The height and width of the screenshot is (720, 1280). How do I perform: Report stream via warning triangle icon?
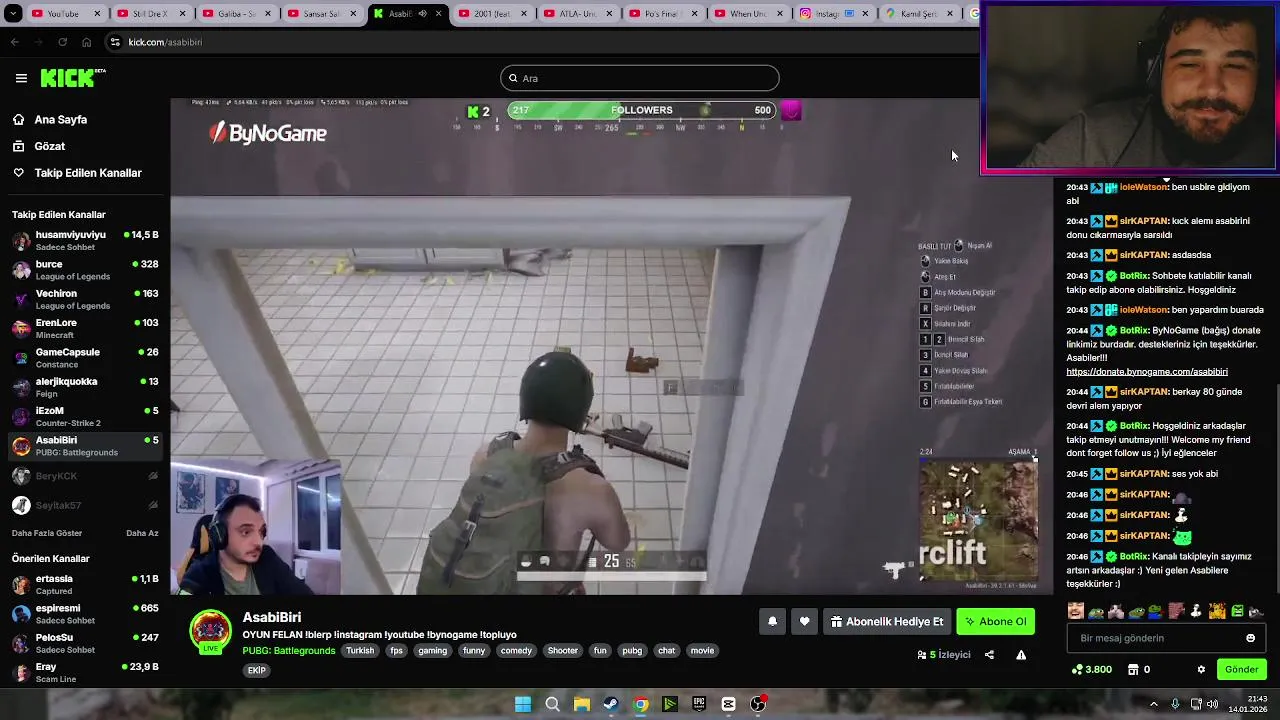tap(1021, 655)
